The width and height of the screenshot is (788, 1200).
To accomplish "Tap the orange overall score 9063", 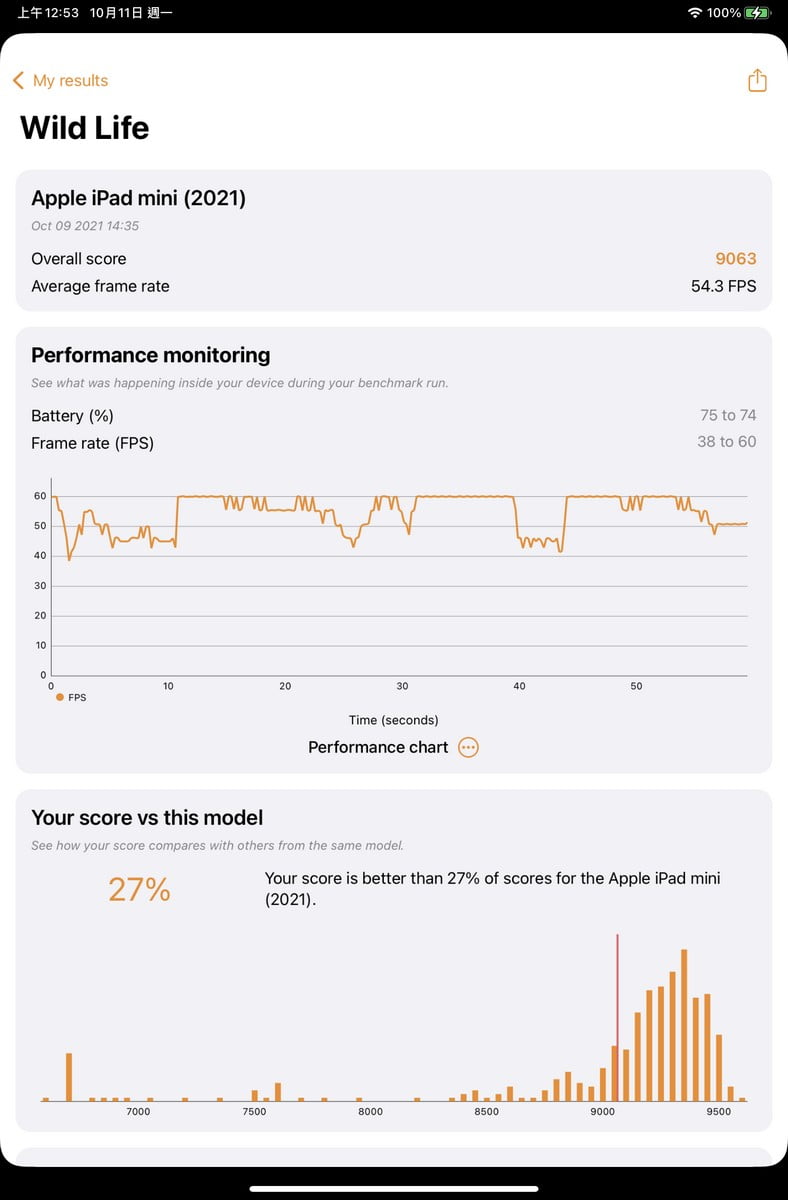I will 735,259.
